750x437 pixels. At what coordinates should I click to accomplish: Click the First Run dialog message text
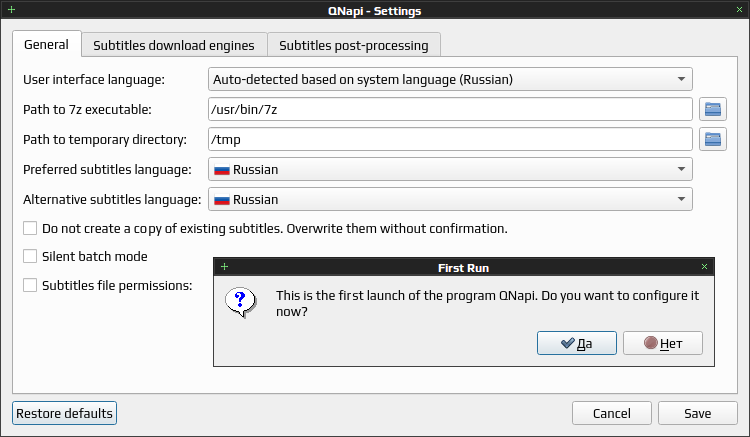(x=487, y=303)
